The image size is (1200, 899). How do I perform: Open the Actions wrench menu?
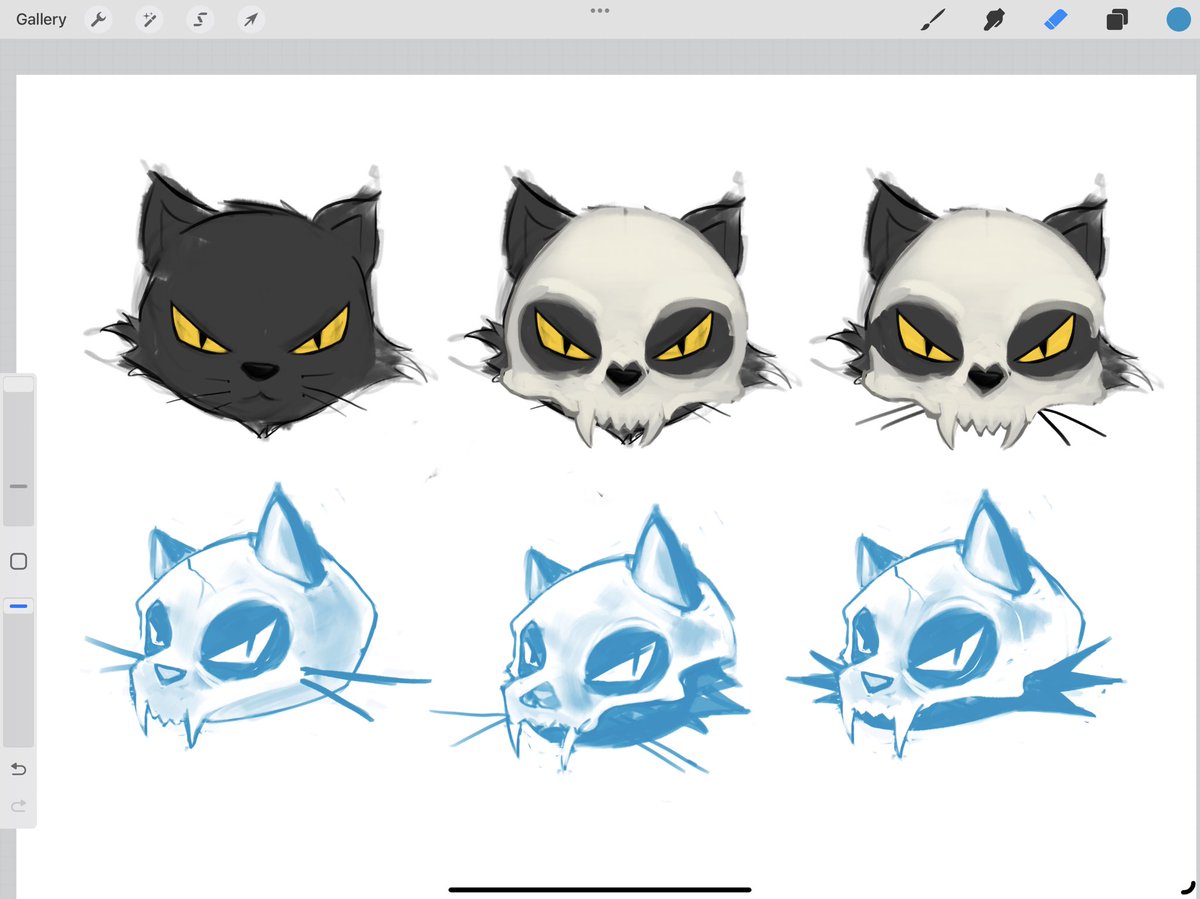(x=98, y=19)
